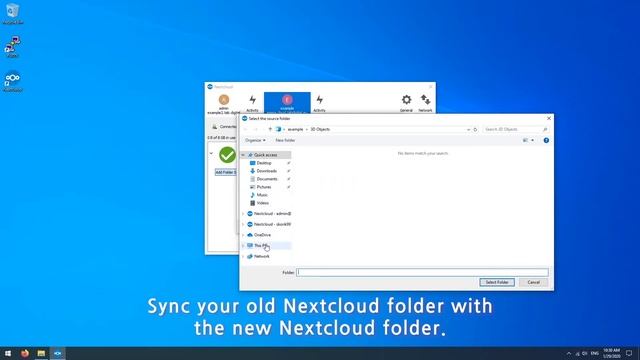Collapse the Quick access tree node
Image resolution: width=640 pixels, height=360 pixels.
point(243,155)
